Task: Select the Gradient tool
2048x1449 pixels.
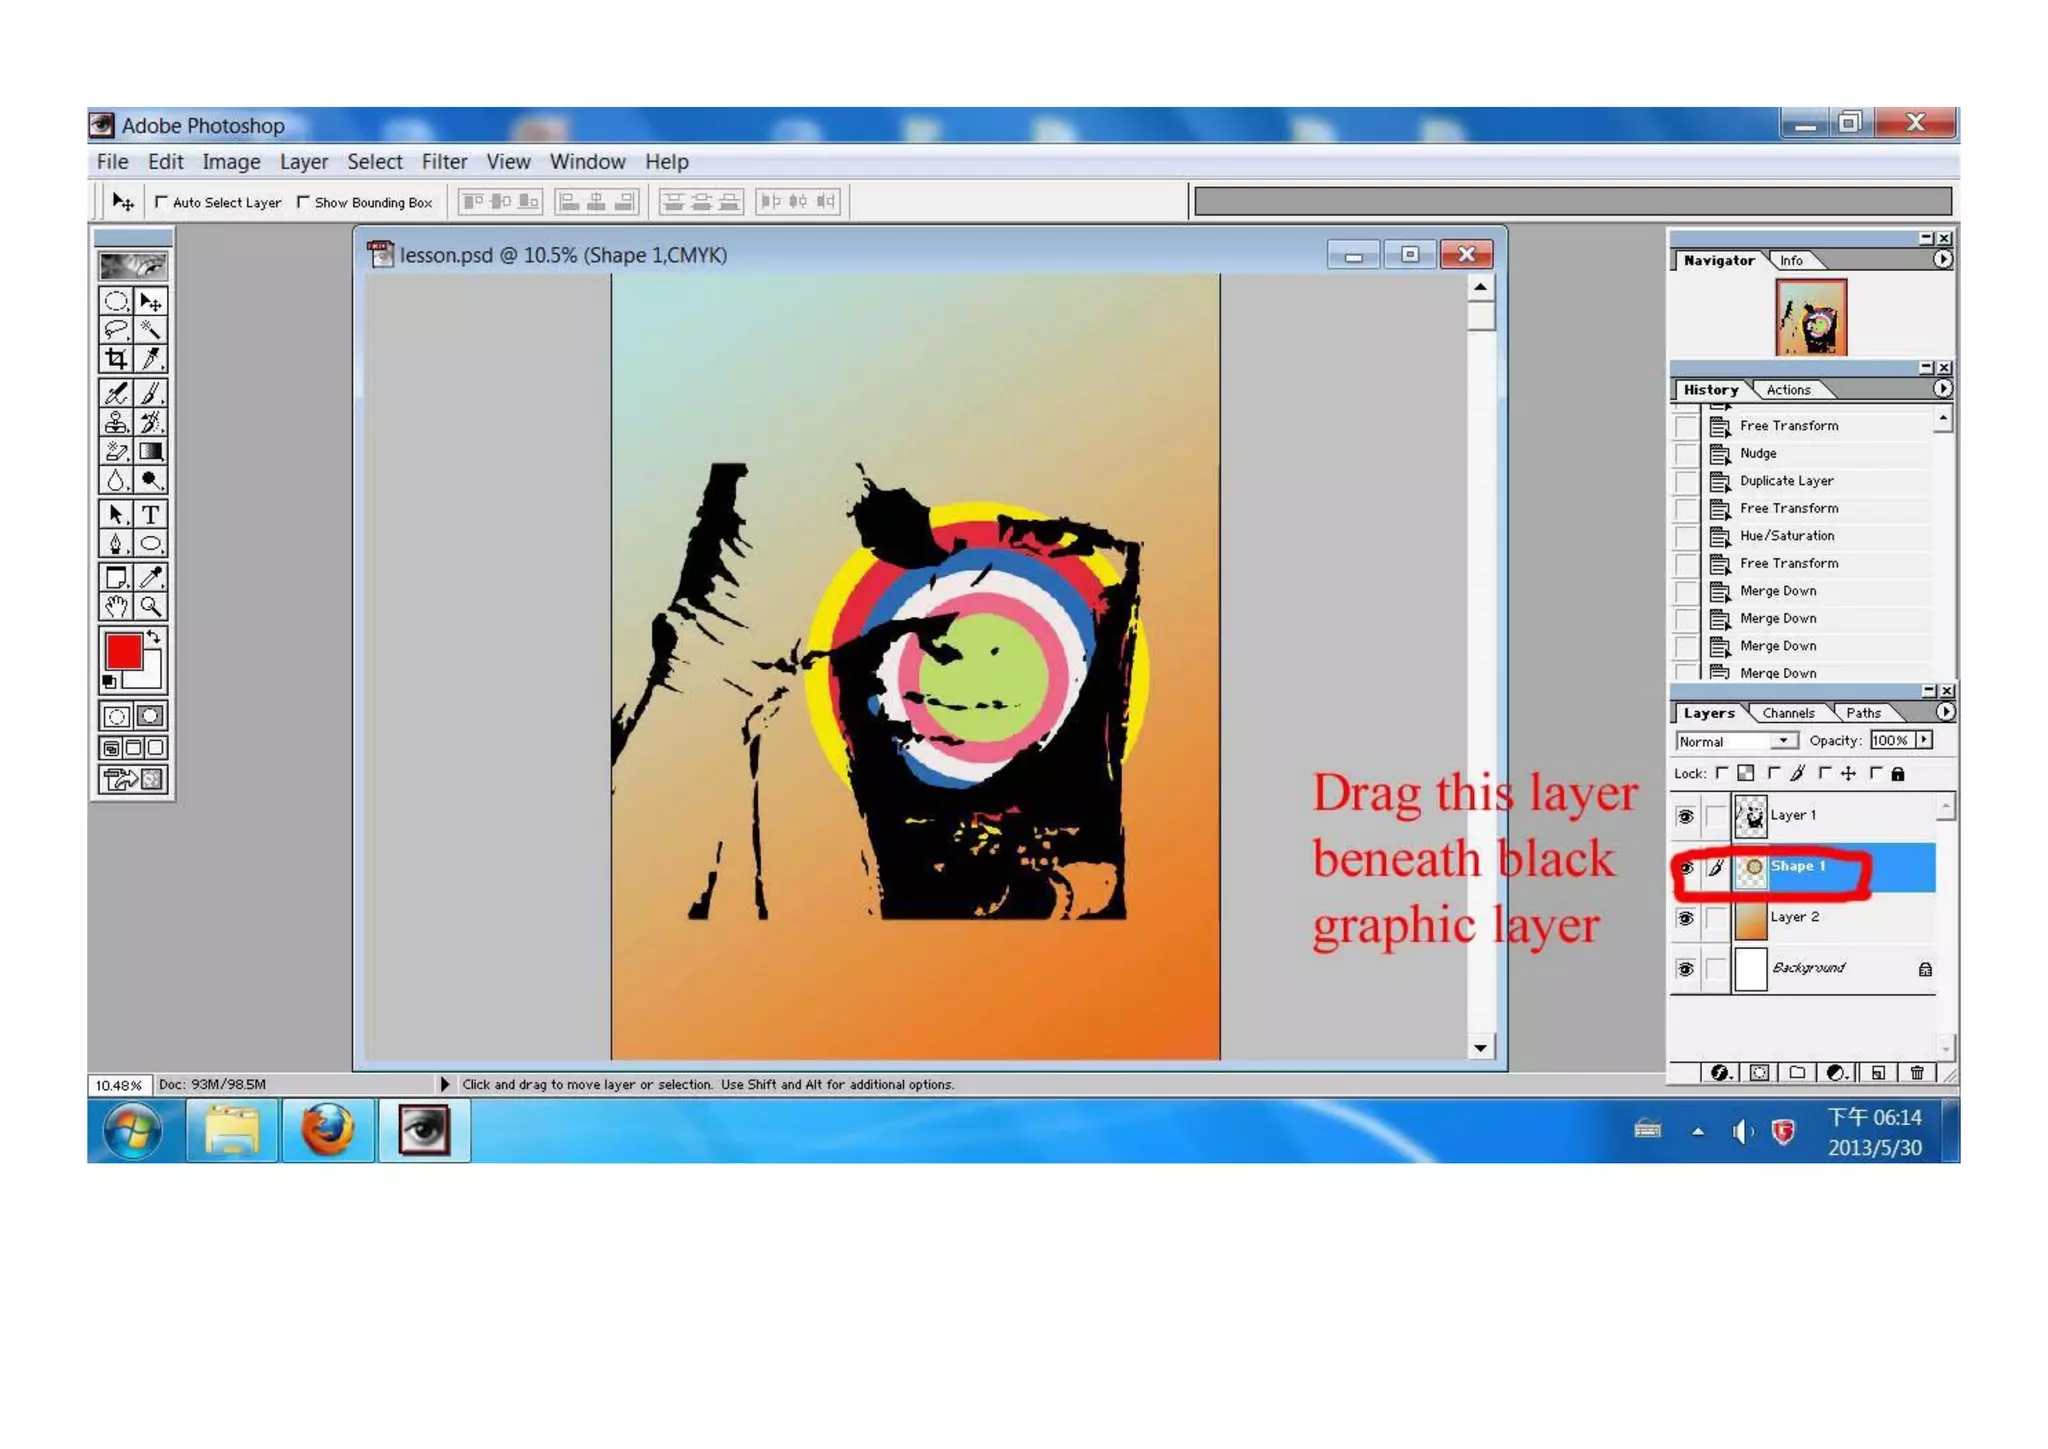Action: click(151, 451)
